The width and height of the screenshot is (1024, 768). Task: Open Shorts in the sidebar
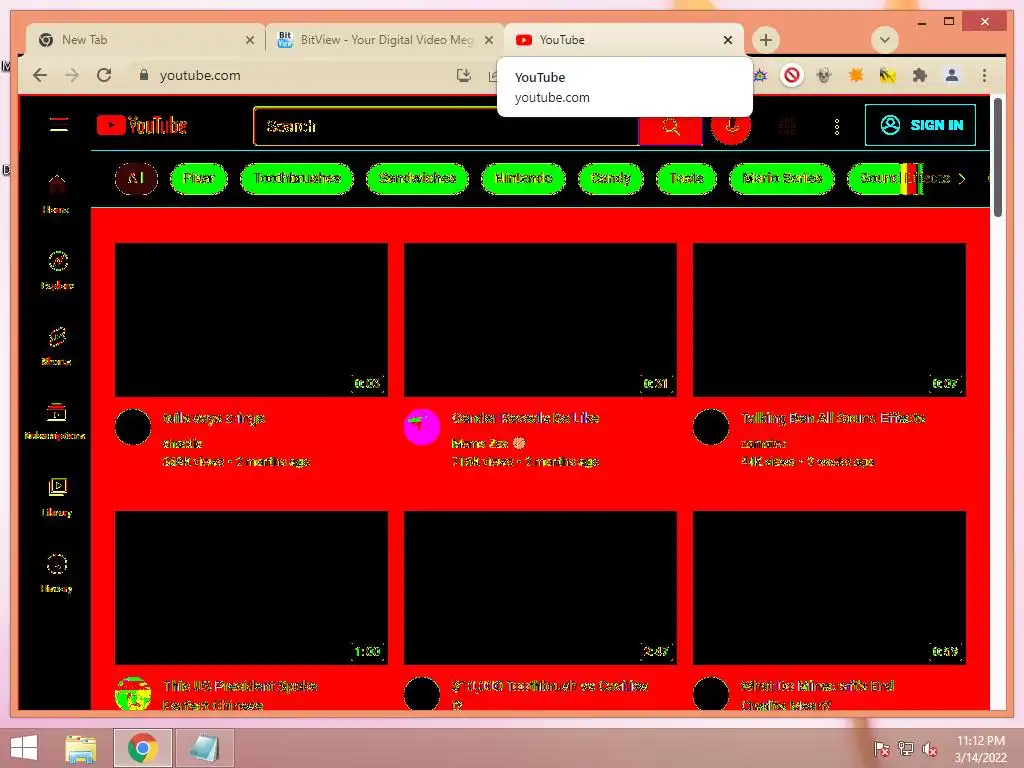click(56, 347)
